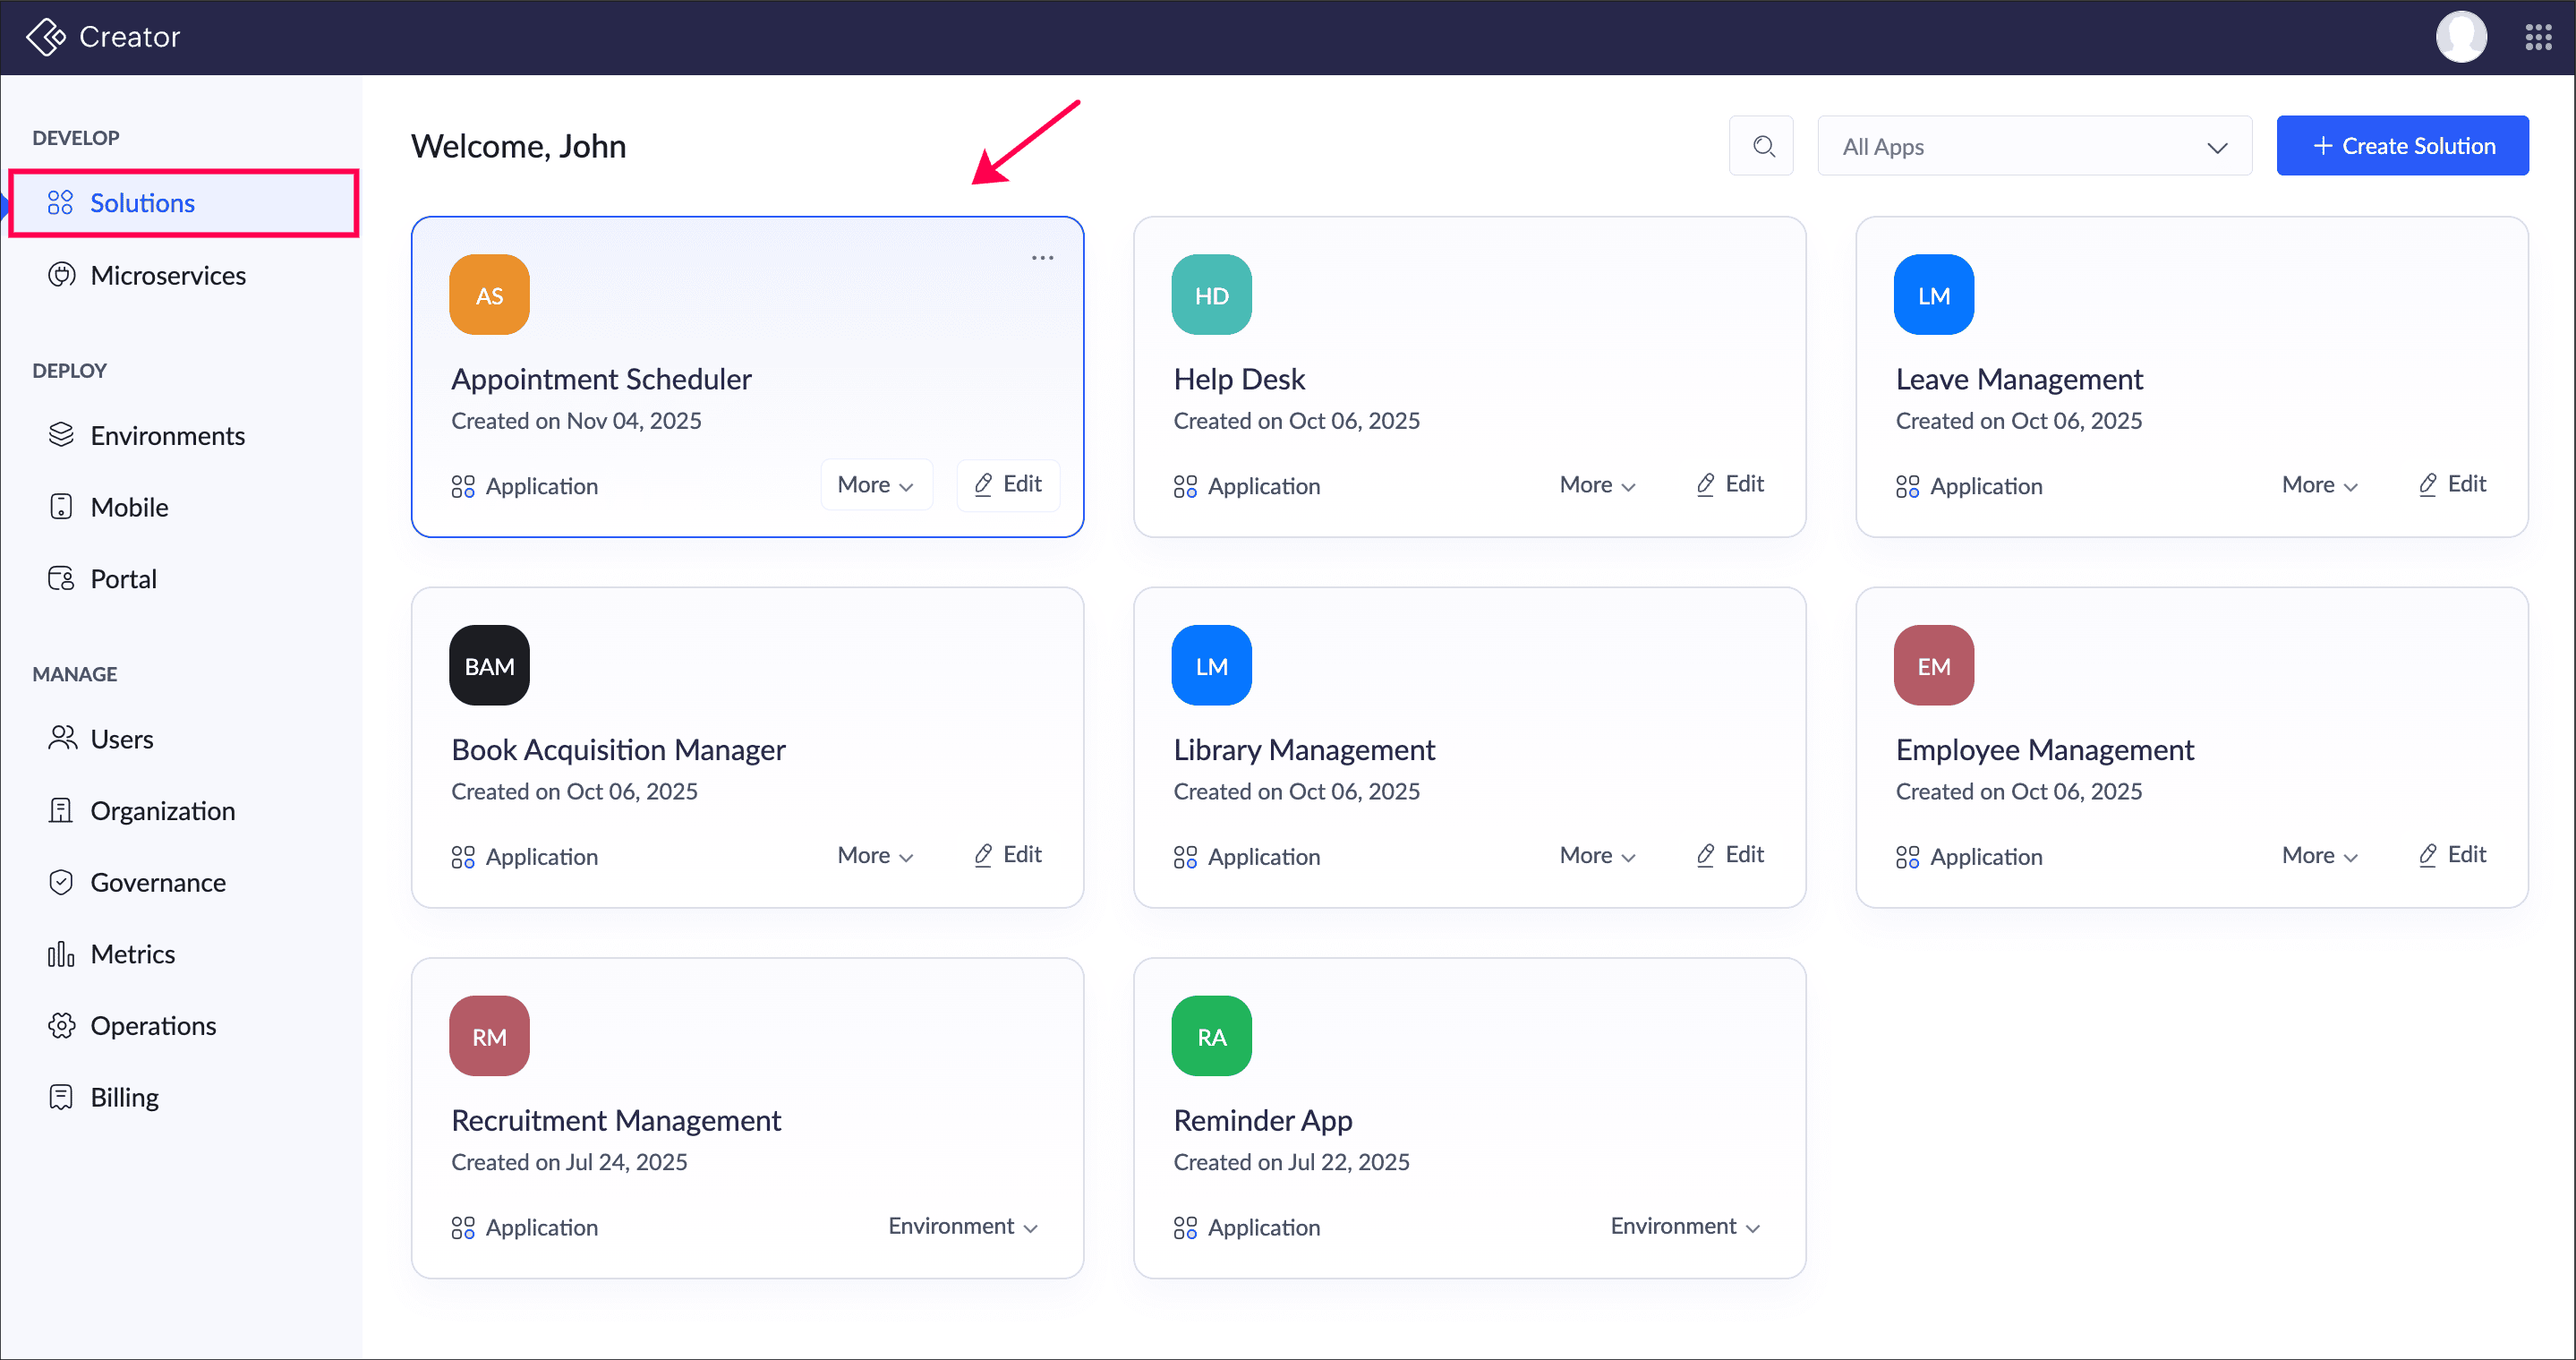Click Edit on Leave Management card
The image size is (2576, 1360).
pos(2453,484)
